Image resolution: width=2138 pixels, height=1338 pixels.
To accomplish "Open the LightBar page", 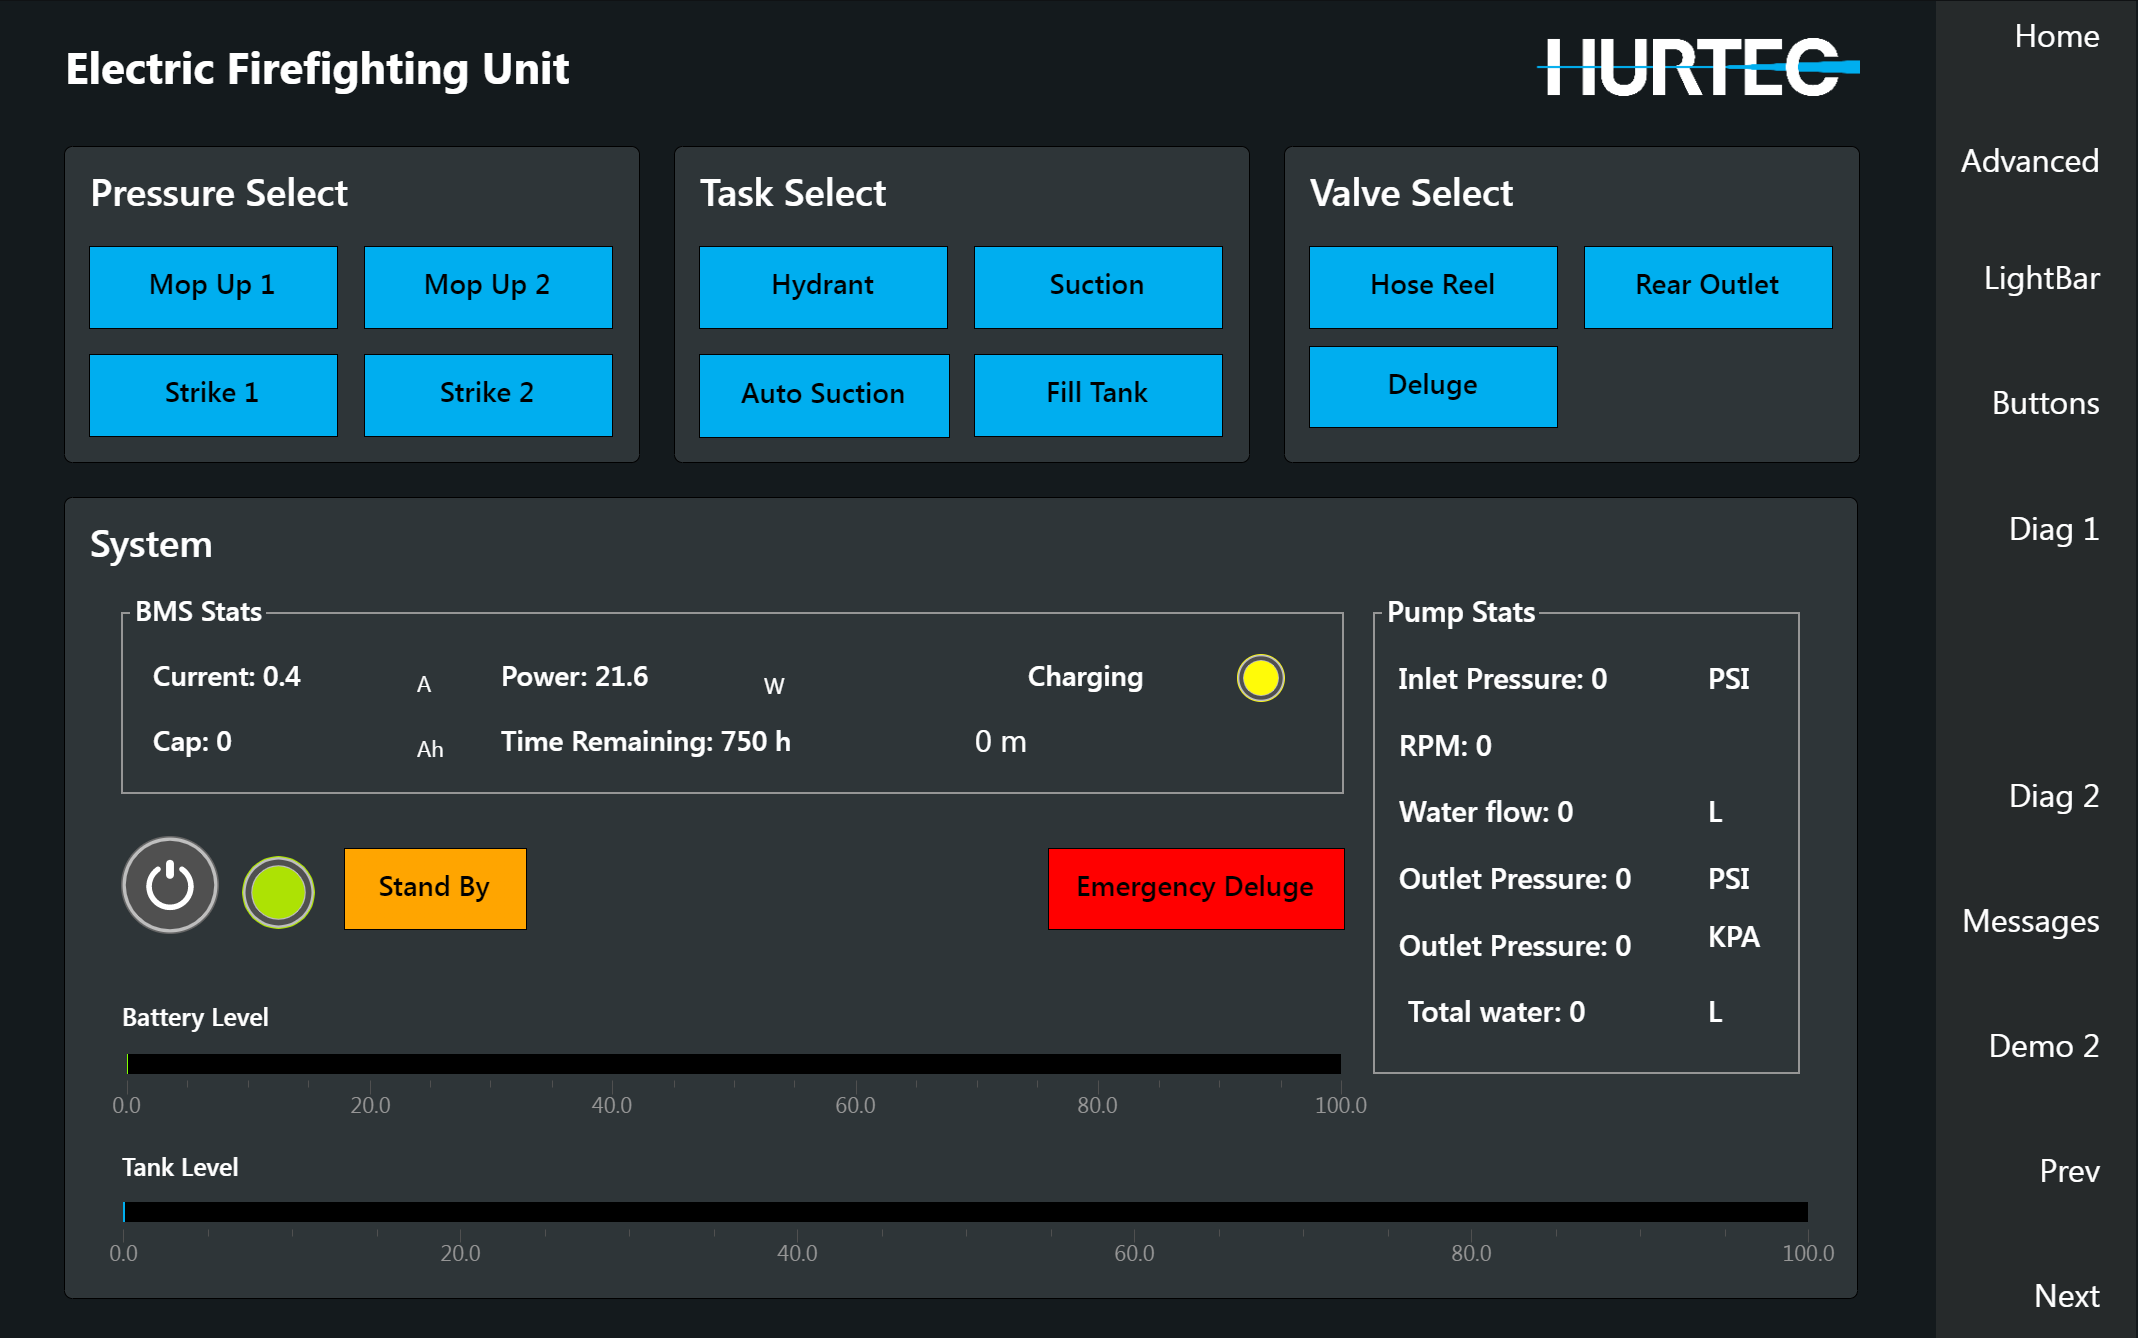I will point(2041,279).
